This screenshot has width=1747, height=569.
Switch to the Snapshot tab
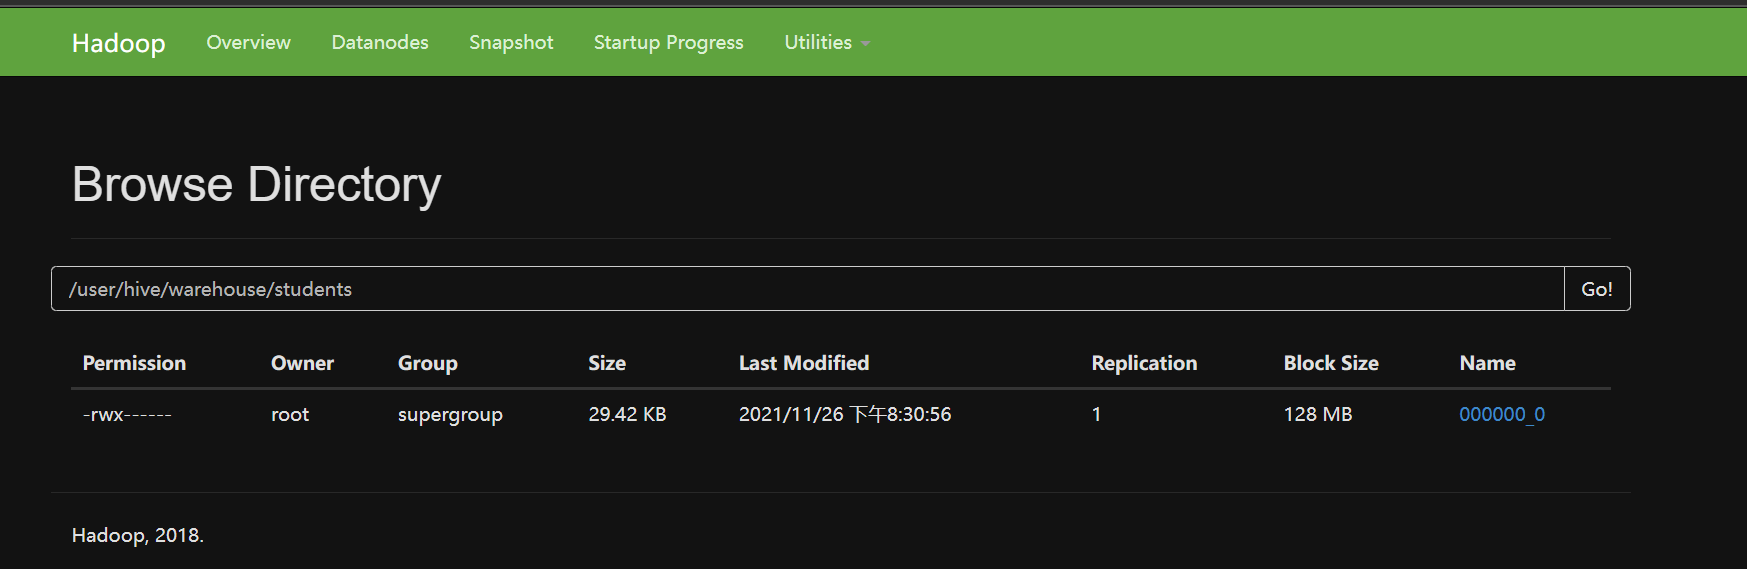[x=511, y=42]
